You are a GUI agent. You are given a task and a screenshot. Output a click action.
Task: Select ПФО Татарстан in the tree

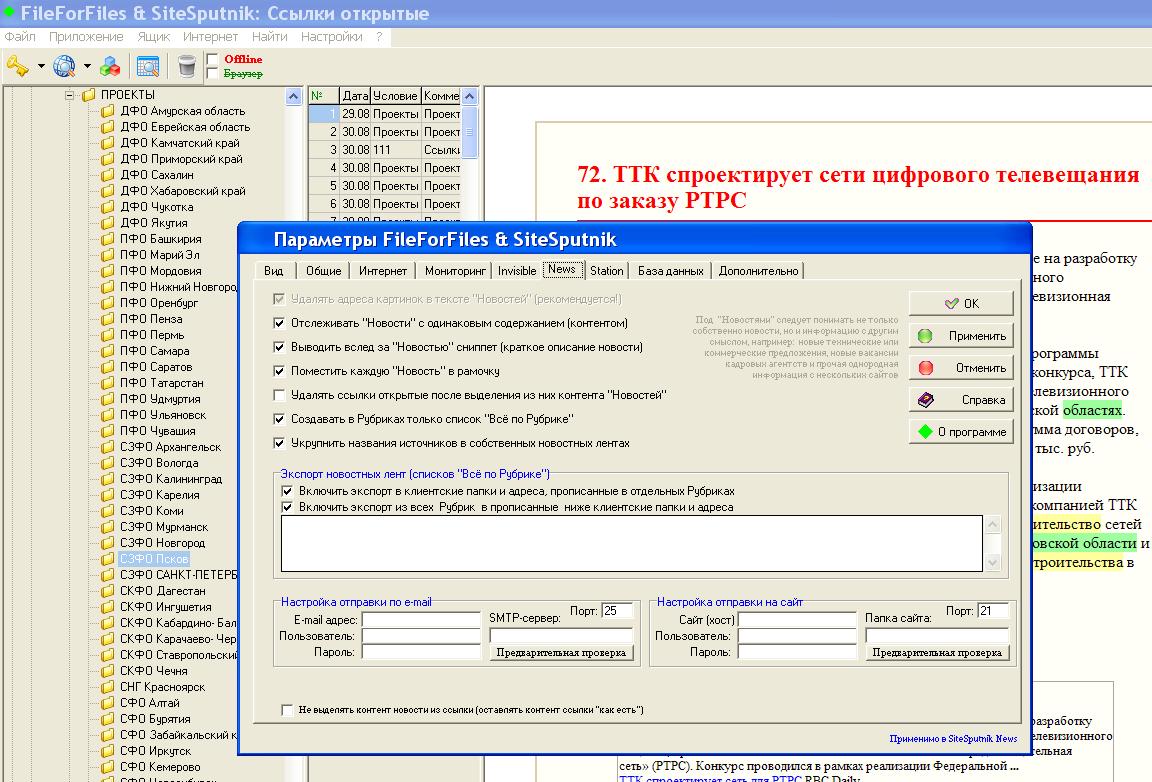[x=162, y=383]
